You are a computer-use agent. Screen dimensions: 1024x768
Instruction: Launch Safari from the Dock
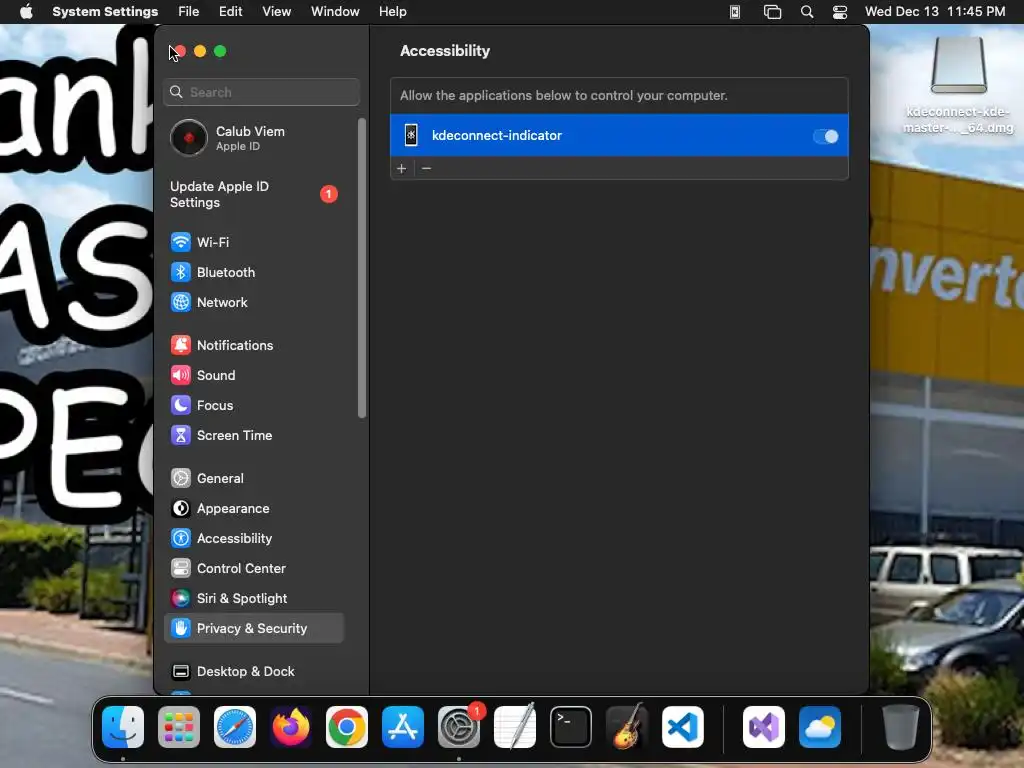click(x=235, y=727)
